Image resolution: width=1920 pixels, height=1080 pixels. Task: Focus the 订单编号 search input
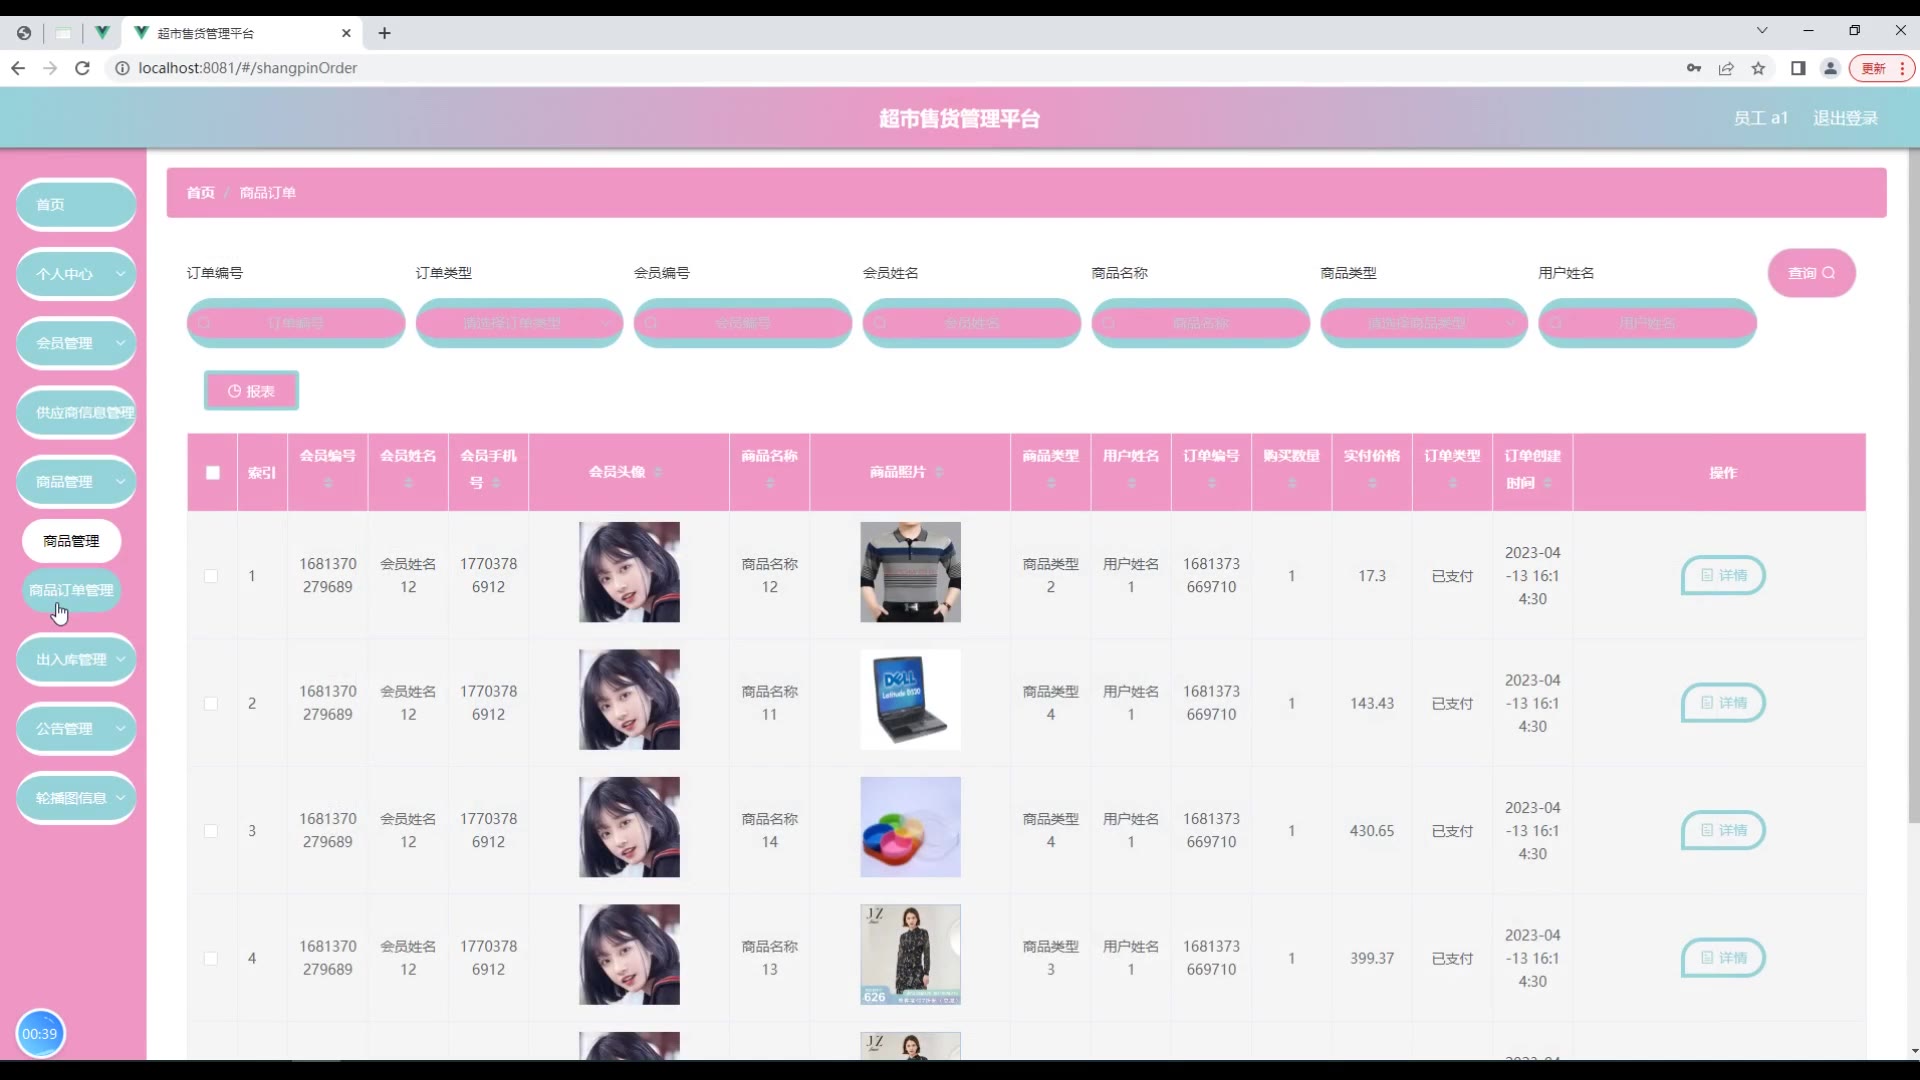point(296,323)
